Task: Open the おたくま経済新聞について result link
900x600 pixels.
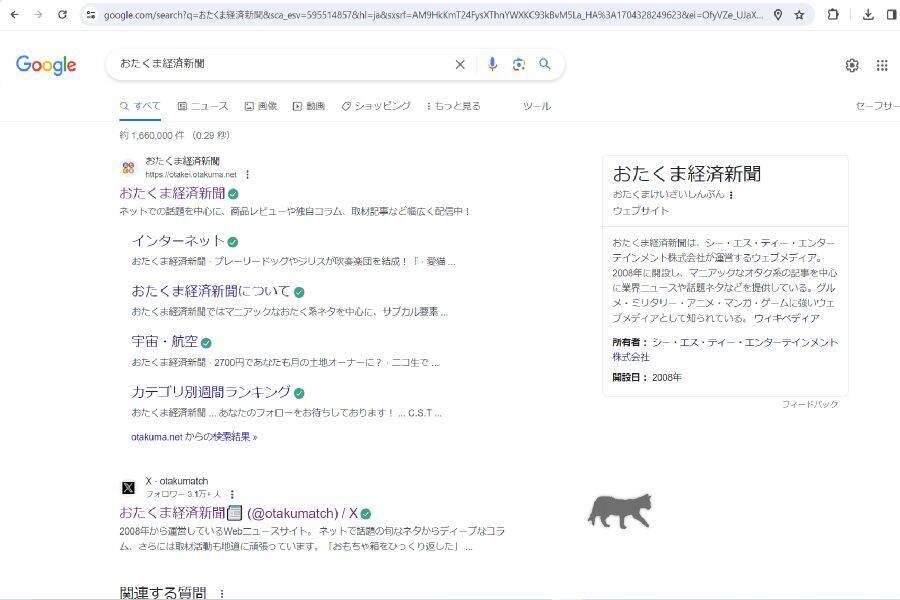Action: coord(208,289)
